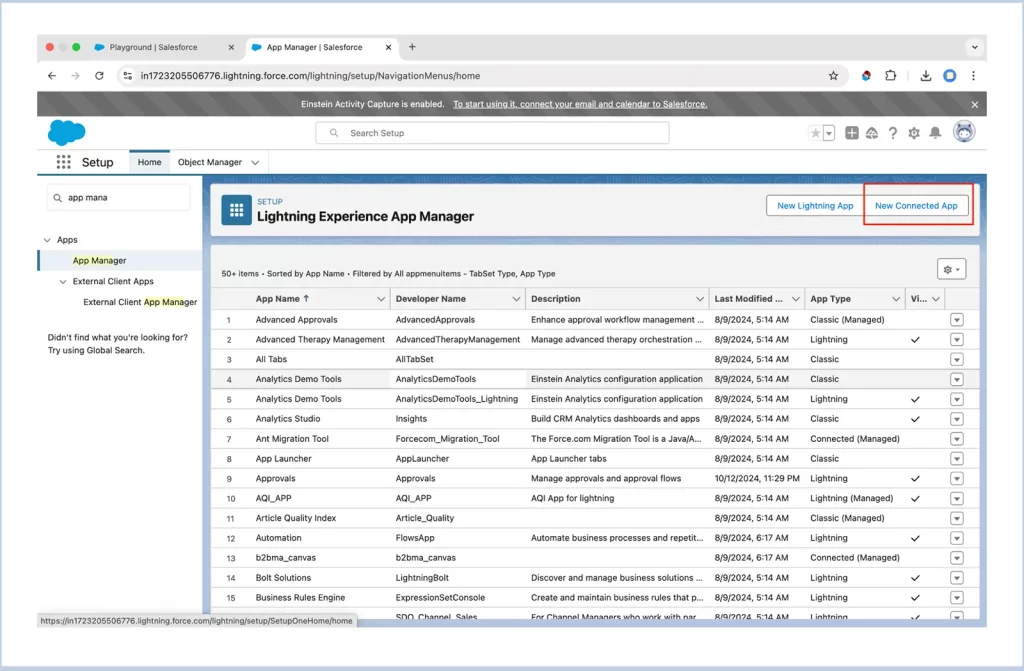Click the b2bma_canvas app name cell
The image size is (1024, 671).
pos(285,558)
